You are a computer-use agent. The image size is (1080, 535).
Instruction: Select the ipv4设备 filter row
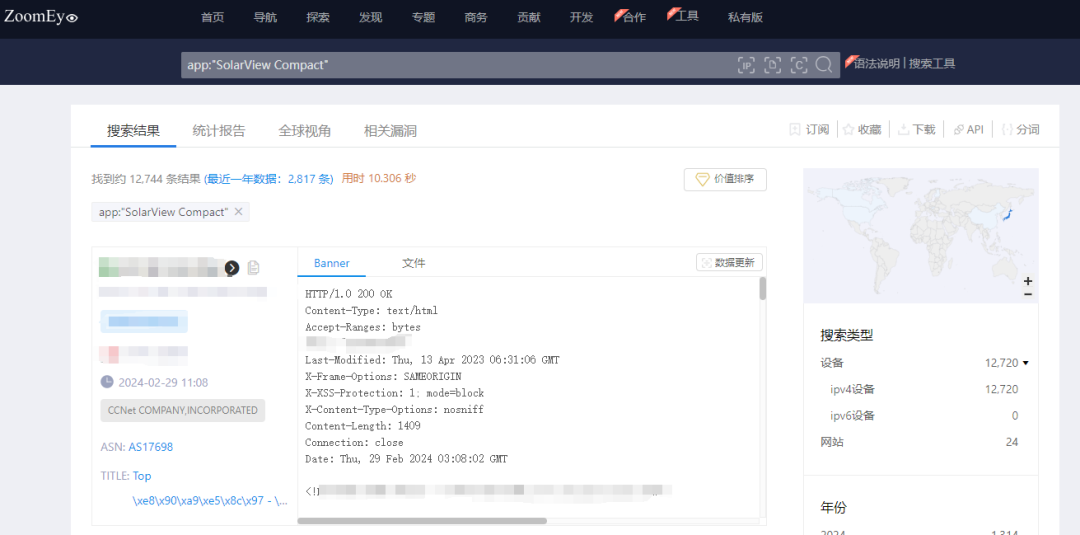(x=924, y=389)
